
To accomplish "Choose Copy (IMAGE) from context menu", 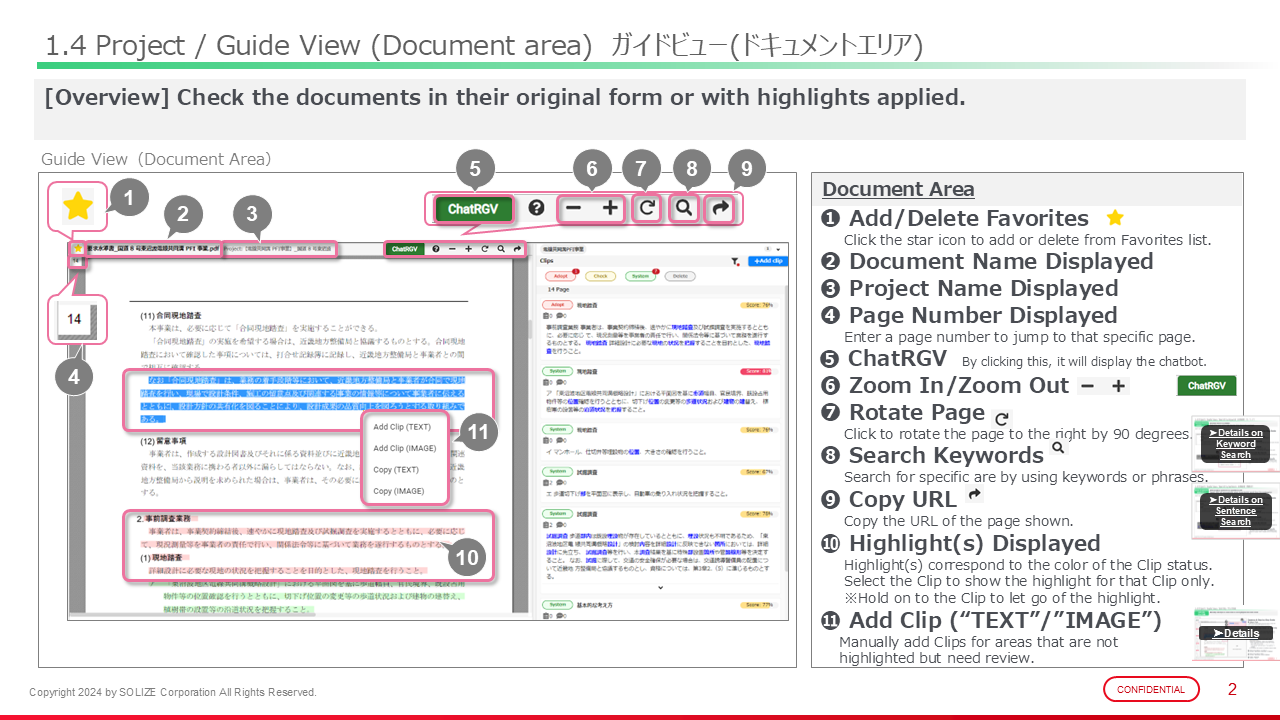I will [398, 491].
